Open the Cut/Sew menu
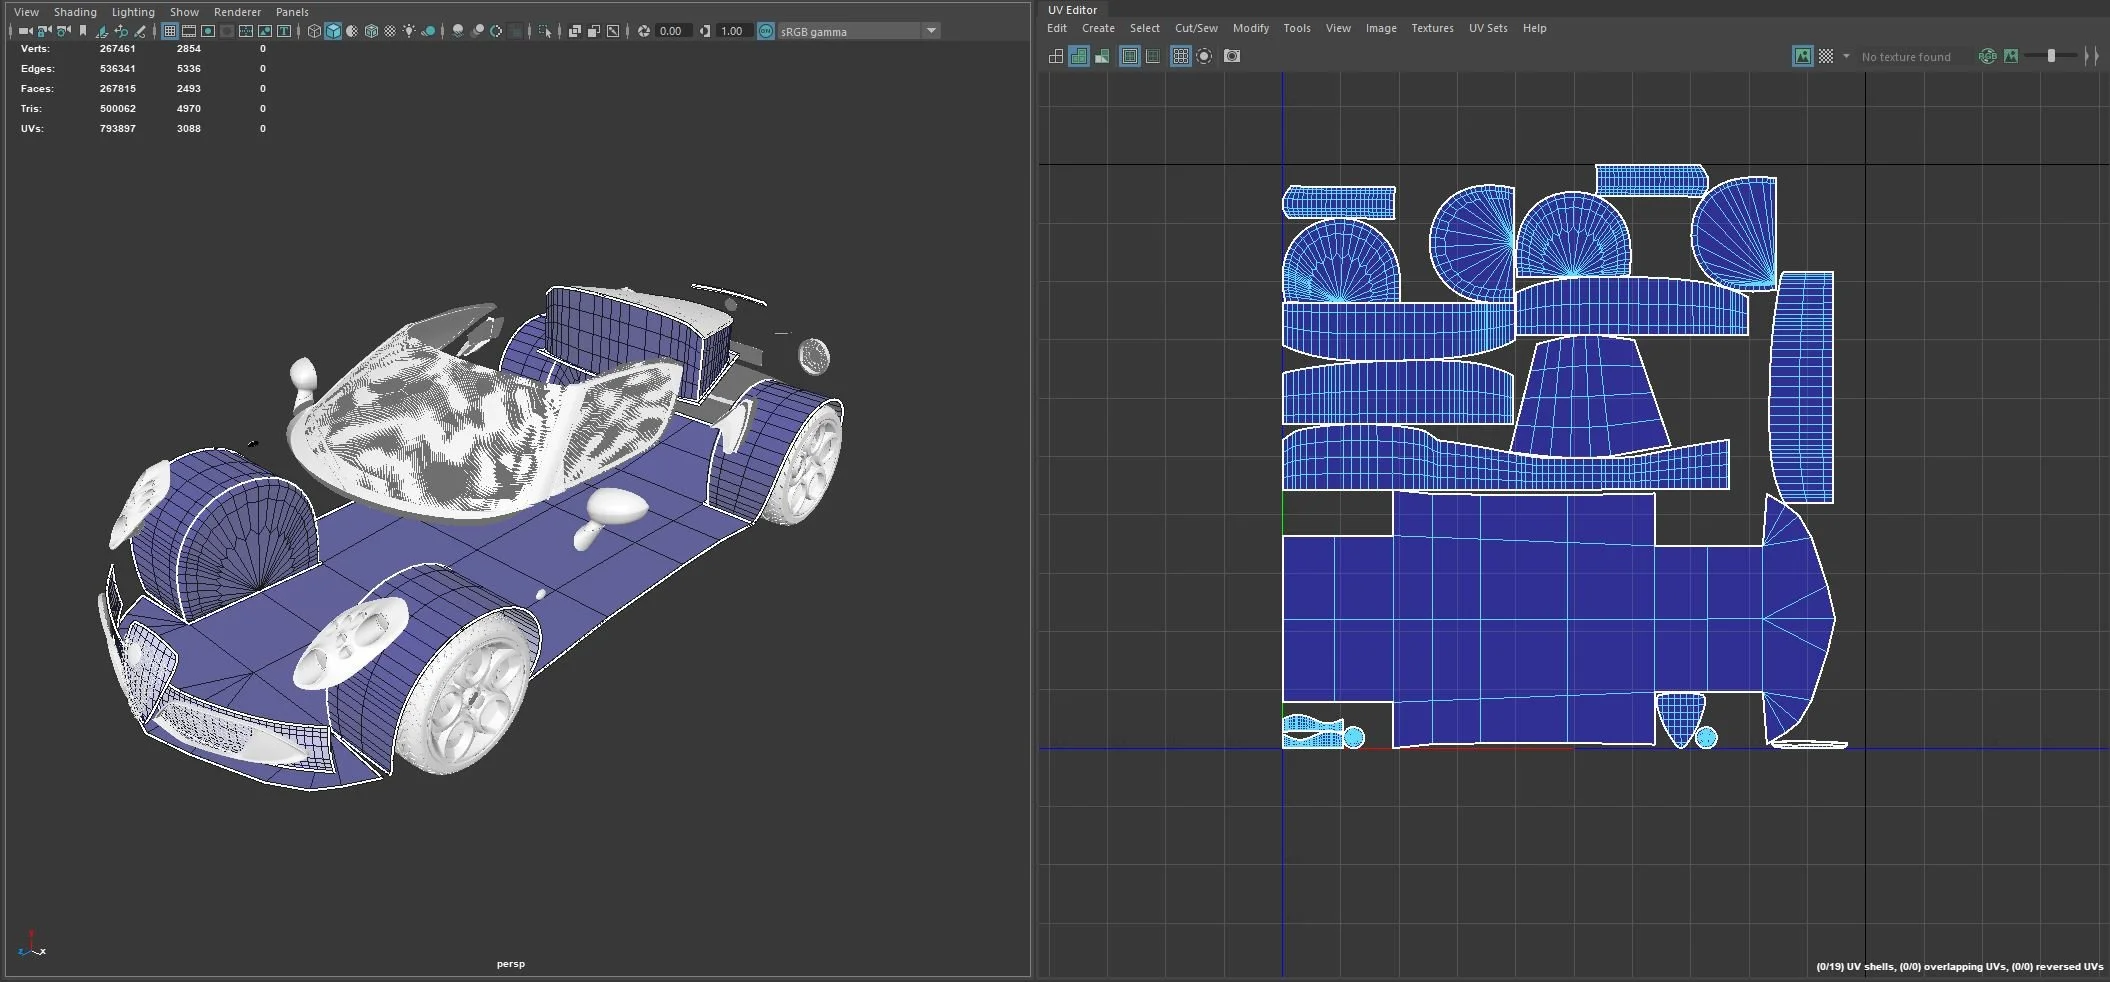 pos(1195,28)
